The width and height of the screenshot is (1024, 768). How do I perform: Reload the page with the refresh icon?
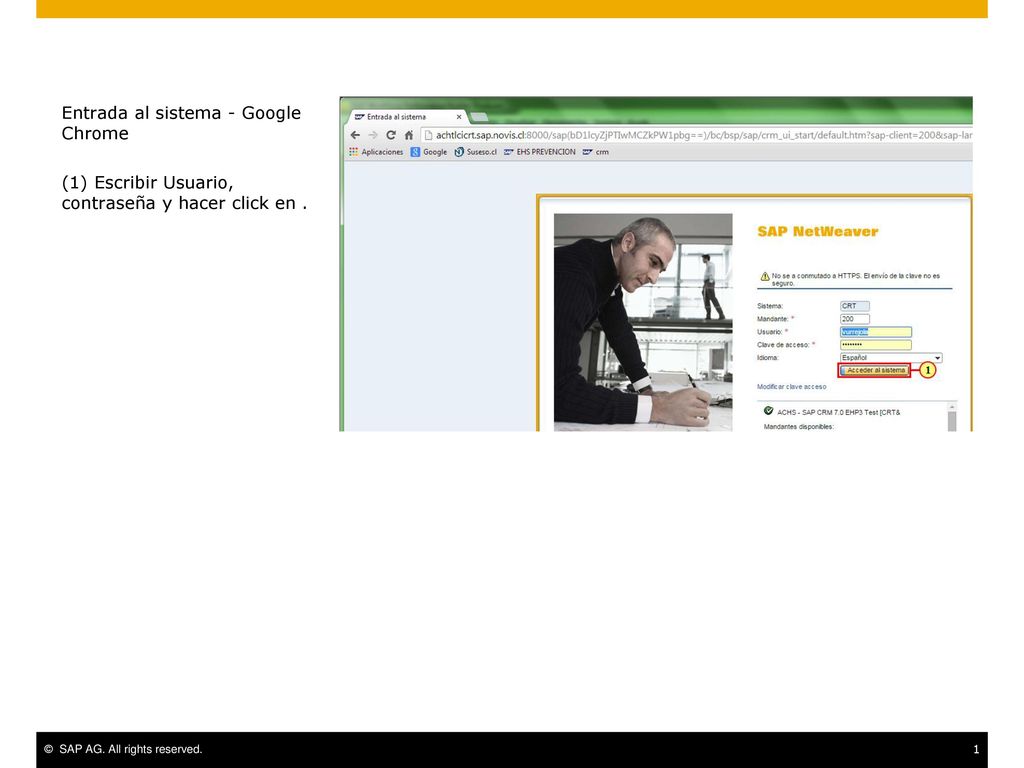tap(391, 135)
